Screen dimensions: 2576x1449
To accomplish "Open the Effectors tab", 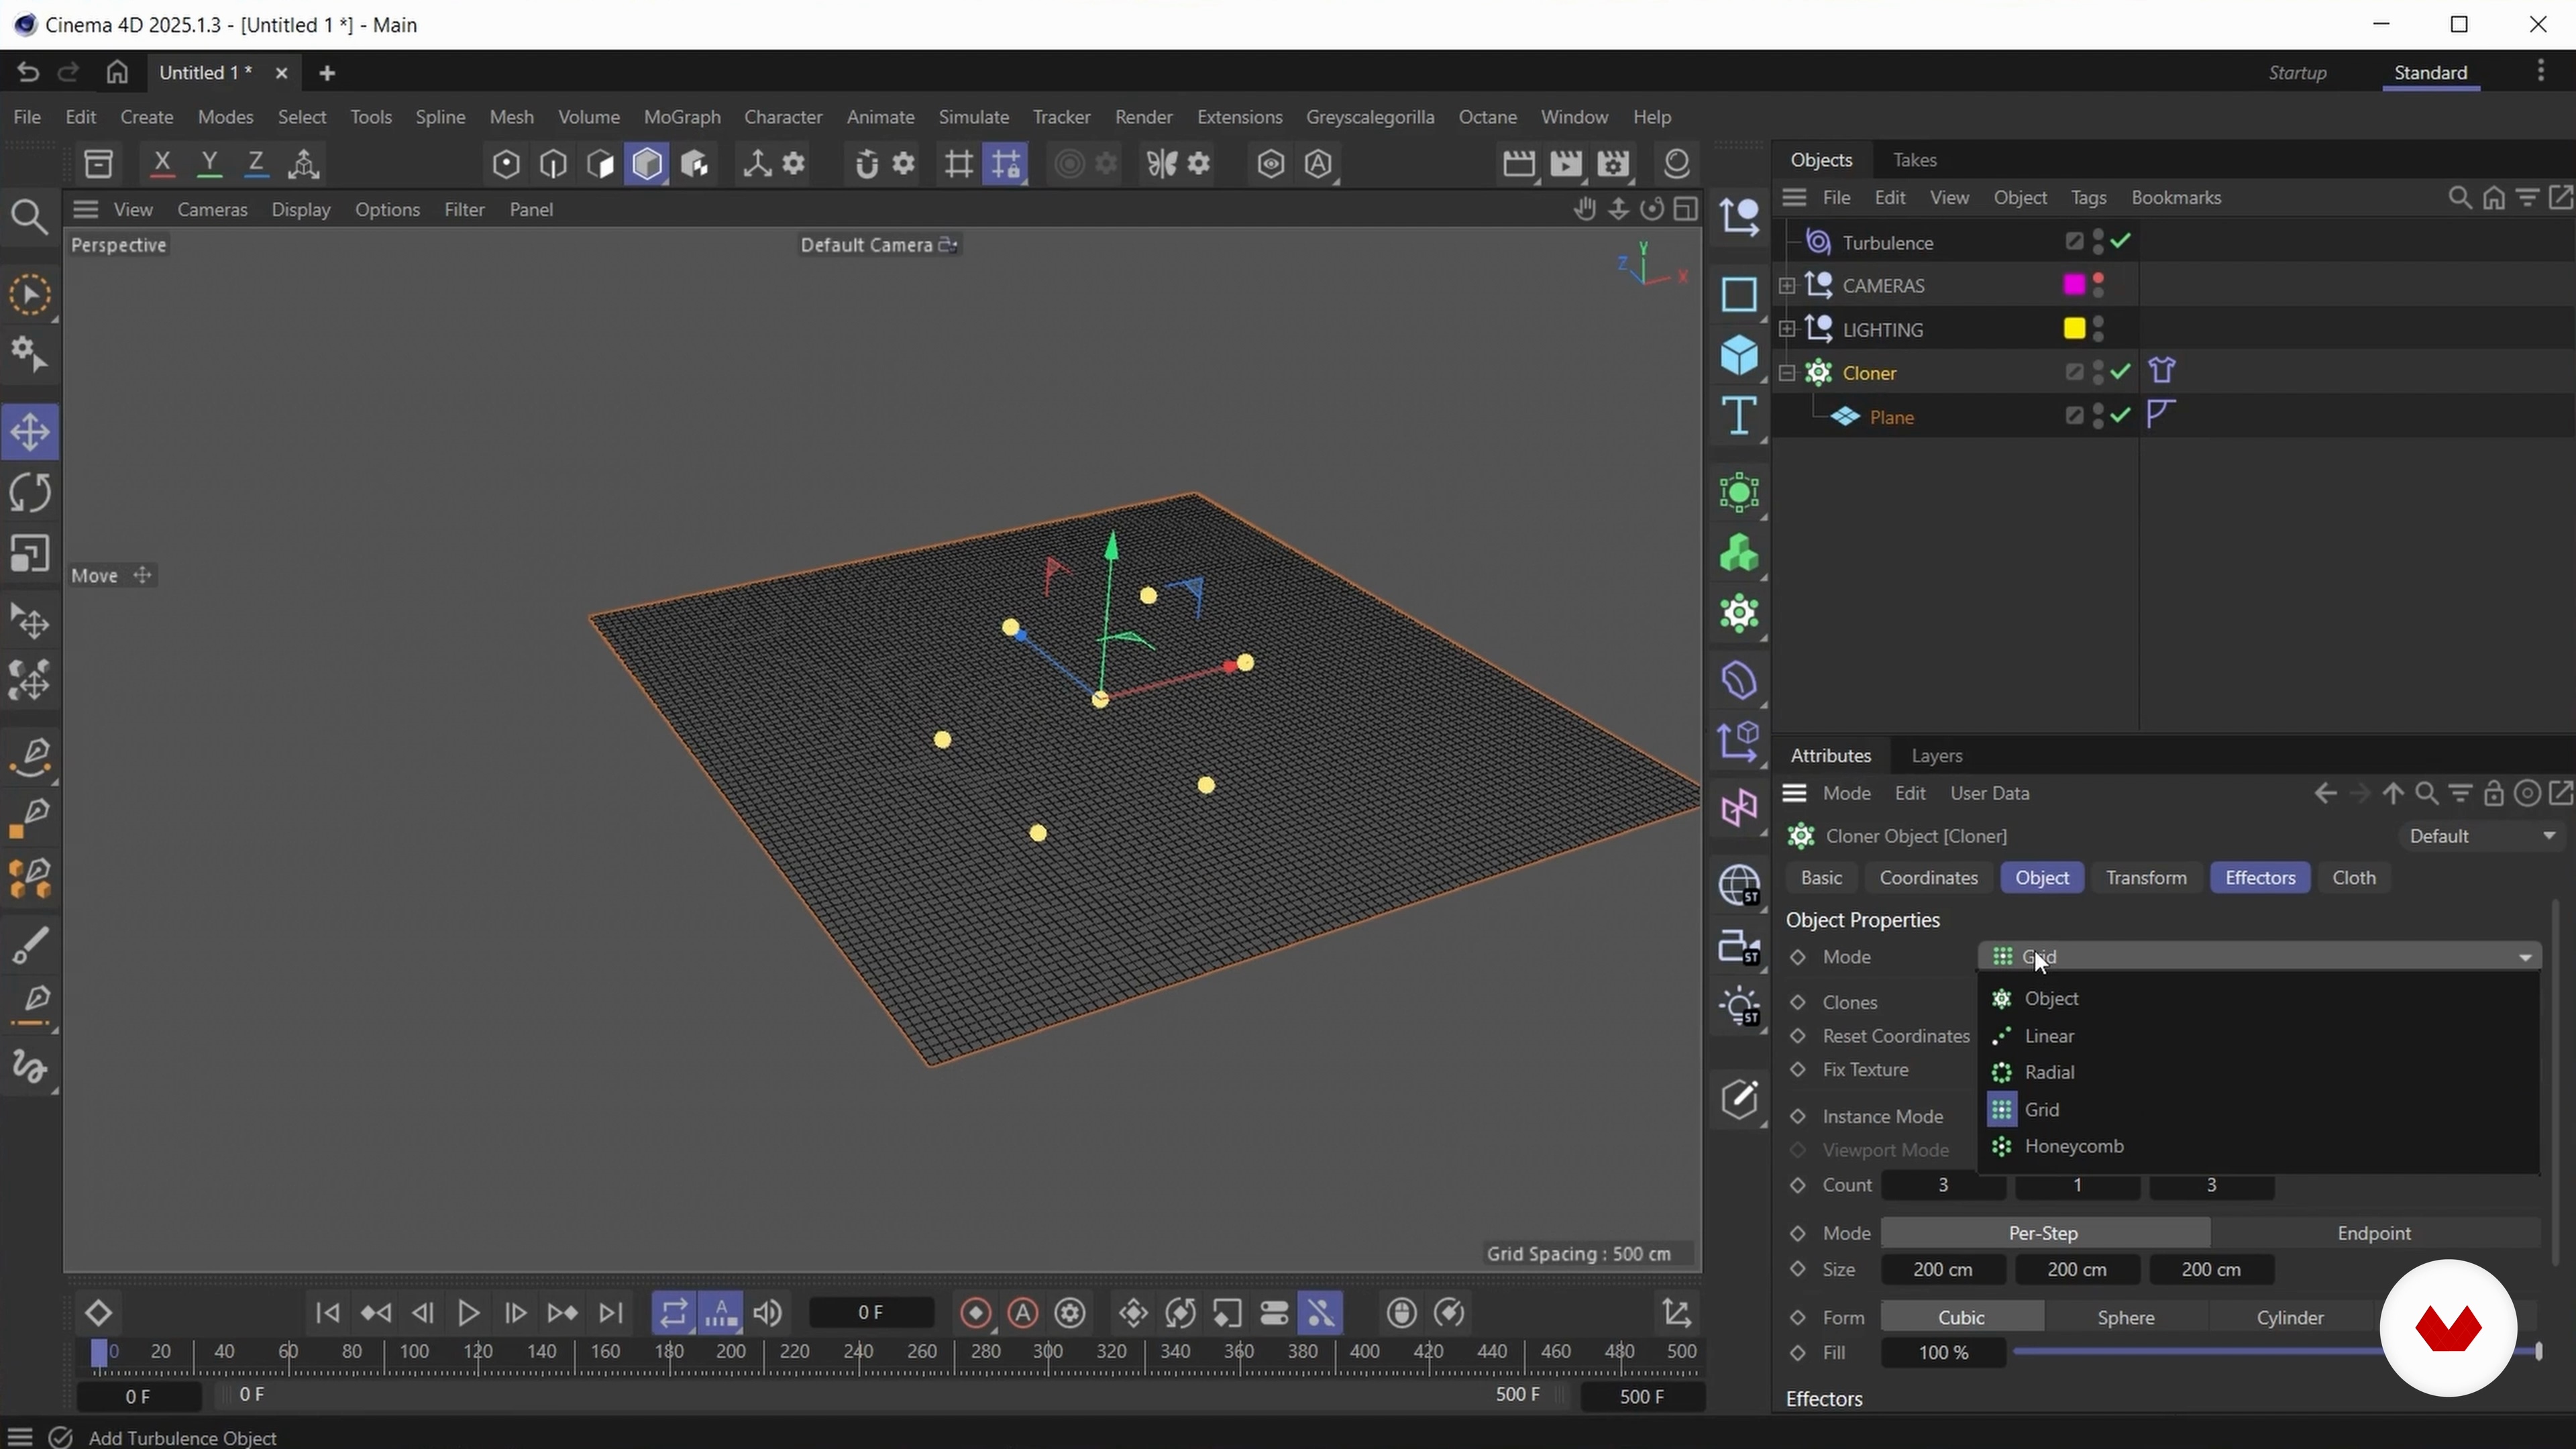I will (2259, 877).
